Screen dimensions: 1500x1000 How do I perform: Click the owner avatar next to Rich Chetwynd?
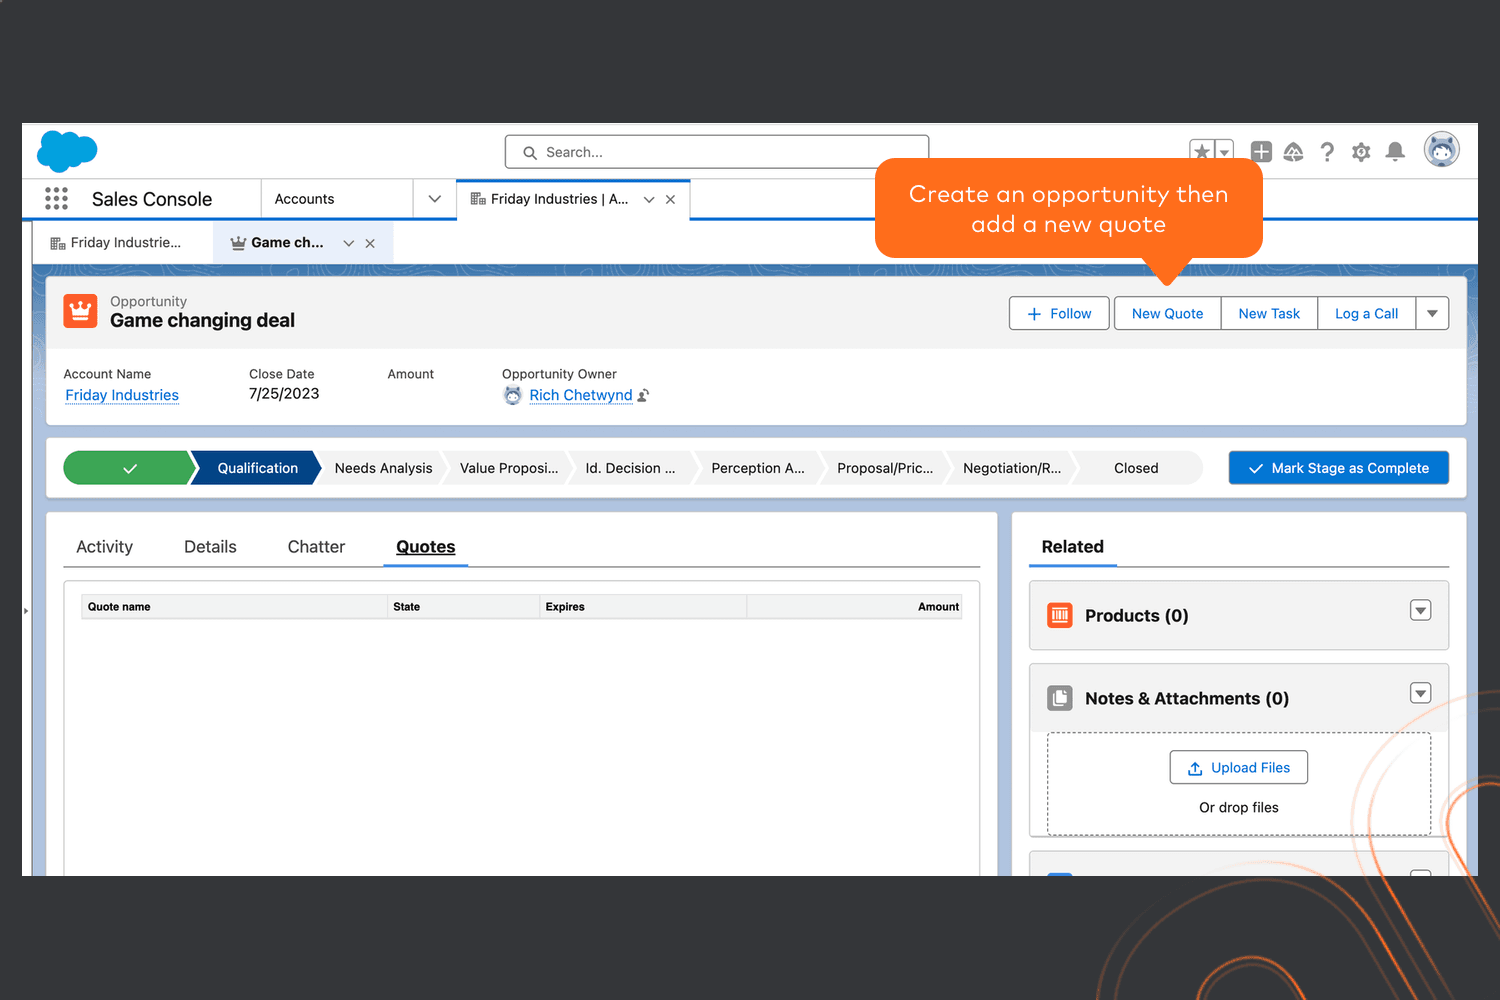click(x=513, y=395)
